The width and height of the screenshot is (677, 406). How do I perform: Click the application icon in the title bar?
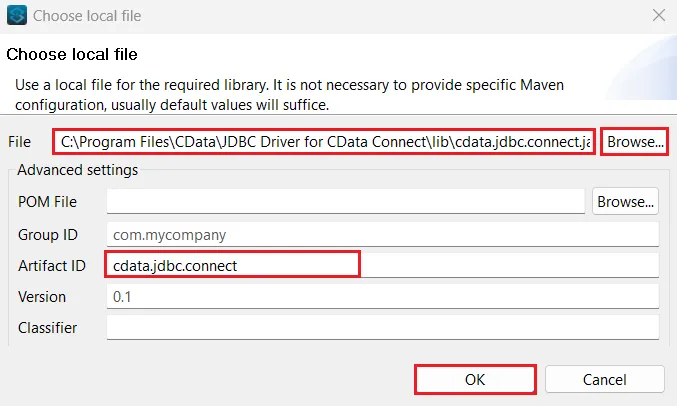16,16
